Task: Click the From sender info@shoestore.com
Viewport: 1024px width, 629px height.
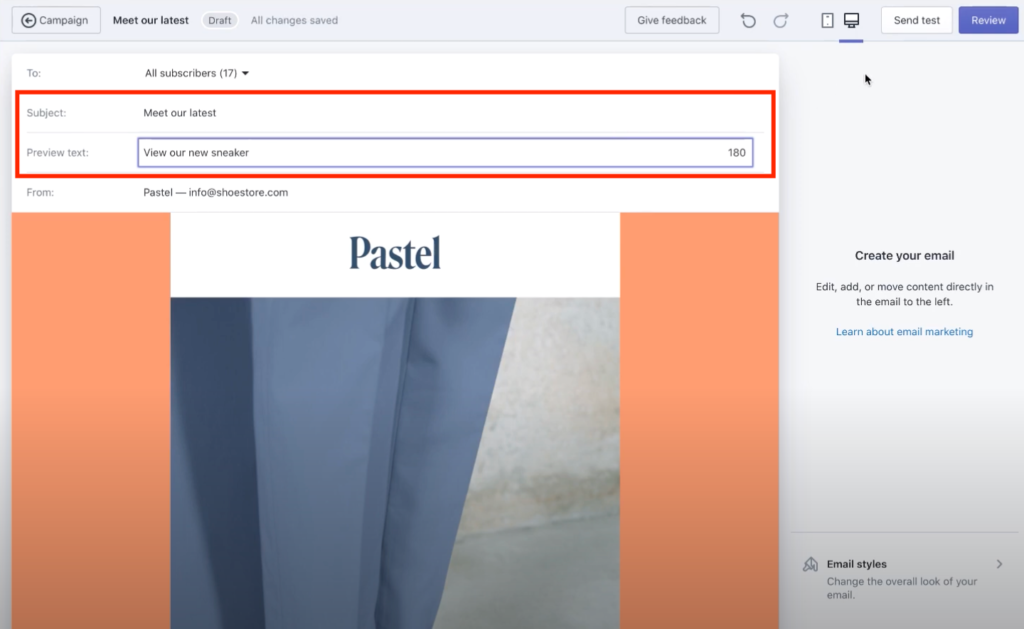Action: point(216,193)
